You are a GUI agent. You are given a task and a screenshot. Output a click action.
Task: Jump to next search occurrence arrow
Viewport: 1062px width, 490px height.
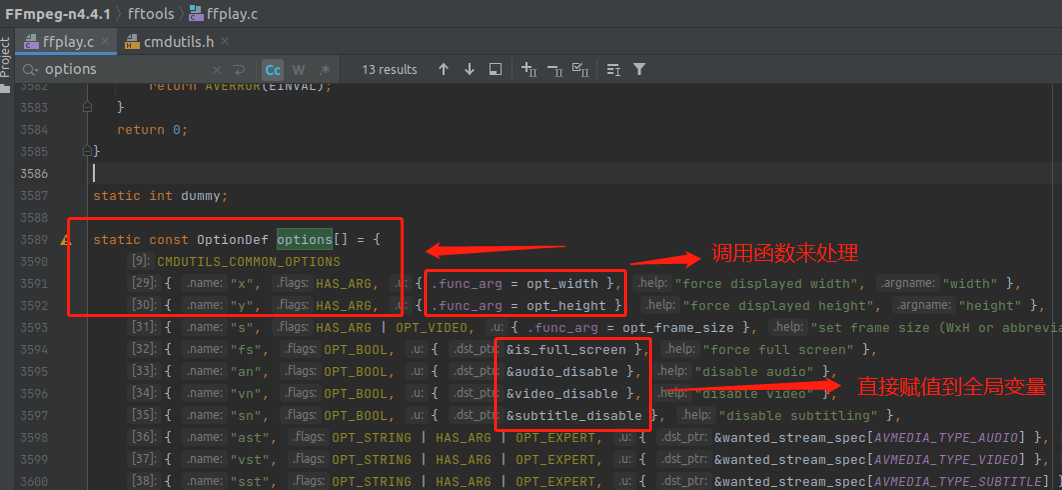pyautogui.click(x=469, y=70)
